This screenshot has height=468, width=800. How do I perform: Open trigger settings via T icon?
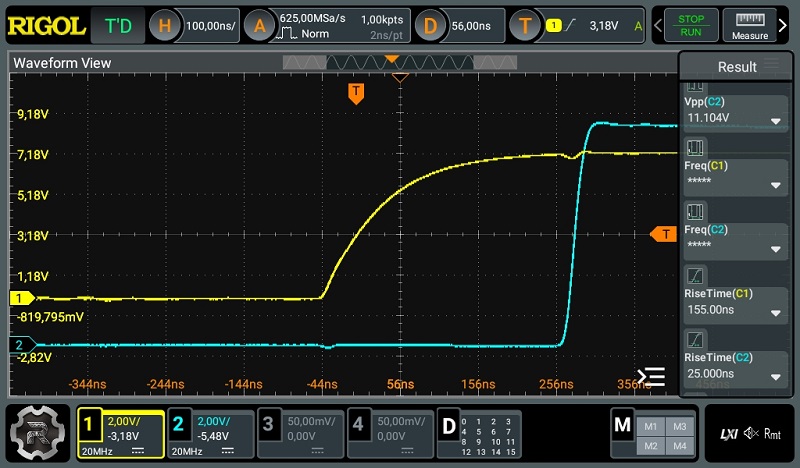click(x=525, y=26)
